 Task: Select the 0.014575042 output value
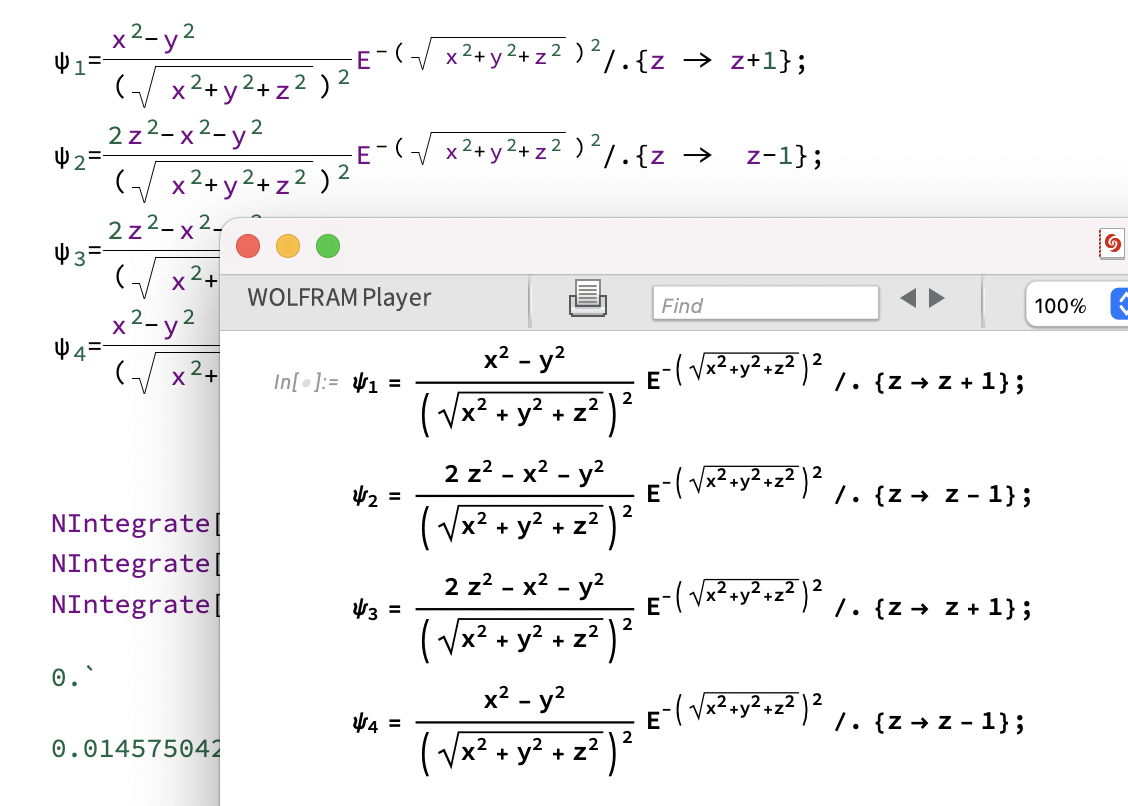coord(134,747)
